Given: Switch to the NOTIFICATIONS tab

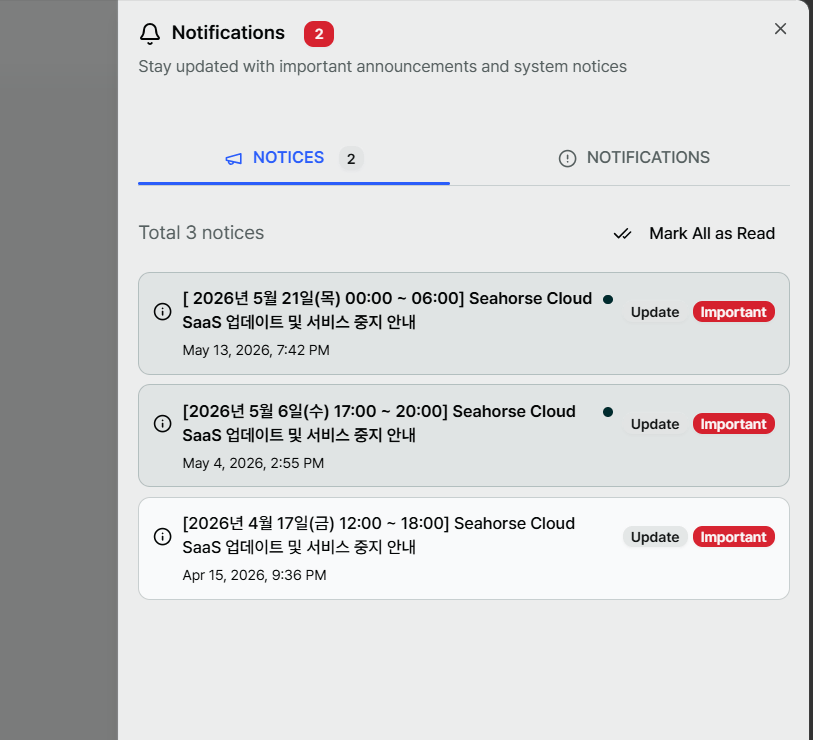Looking at the screenshot, I should pyautogui.click(x=634, y=158).
